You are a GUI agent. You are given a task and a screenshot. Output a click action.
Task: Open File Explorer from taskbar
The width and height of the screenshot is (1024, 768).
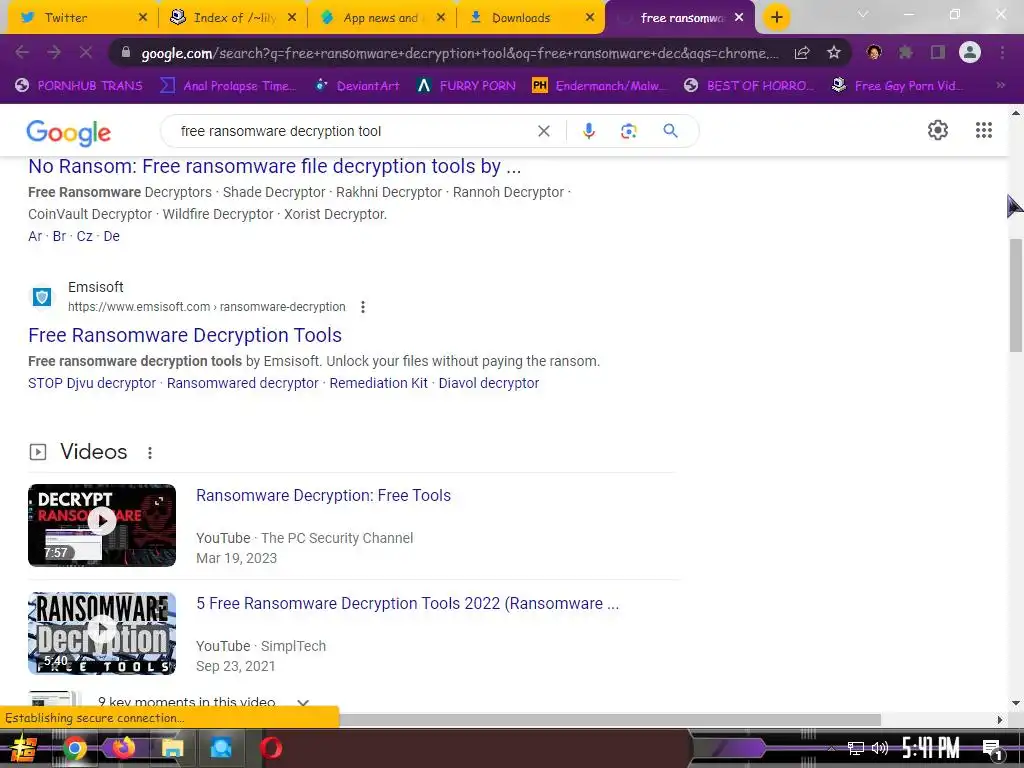pos(172,748)
